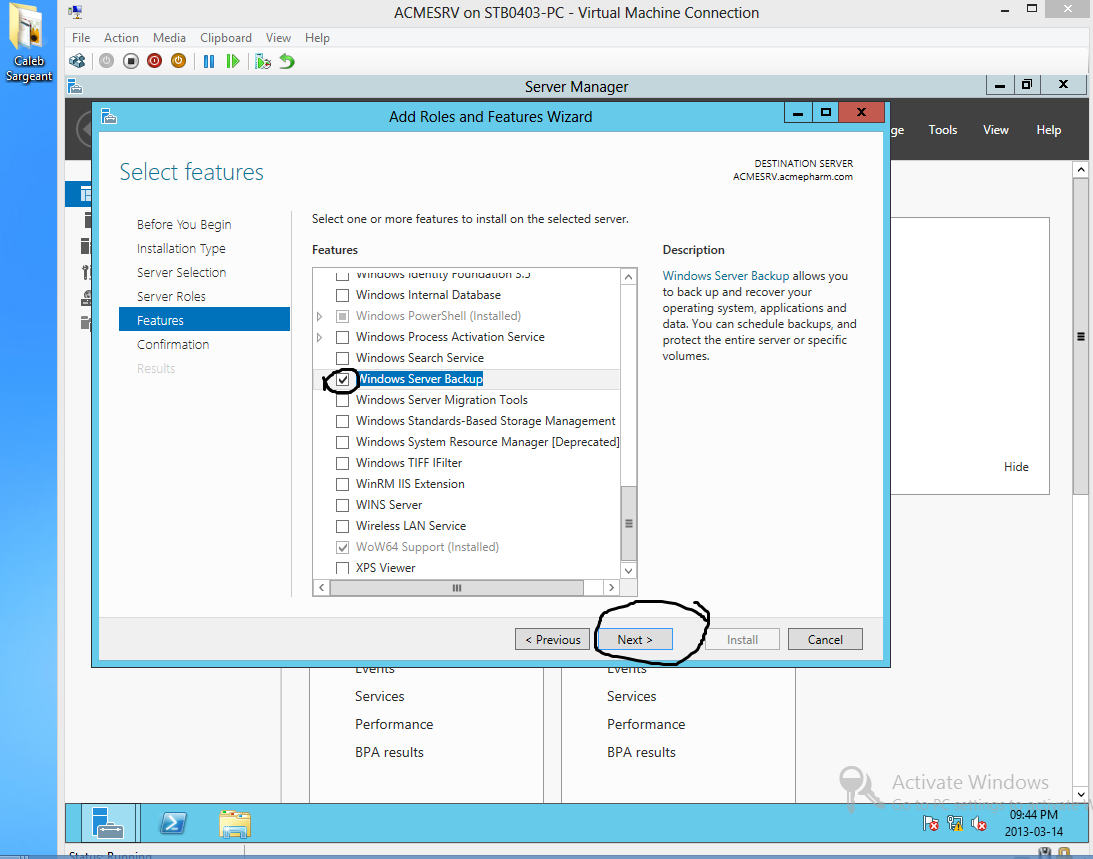
Task: Click the Checkpoint toolbar icon
Action: [x=263, y=61]
